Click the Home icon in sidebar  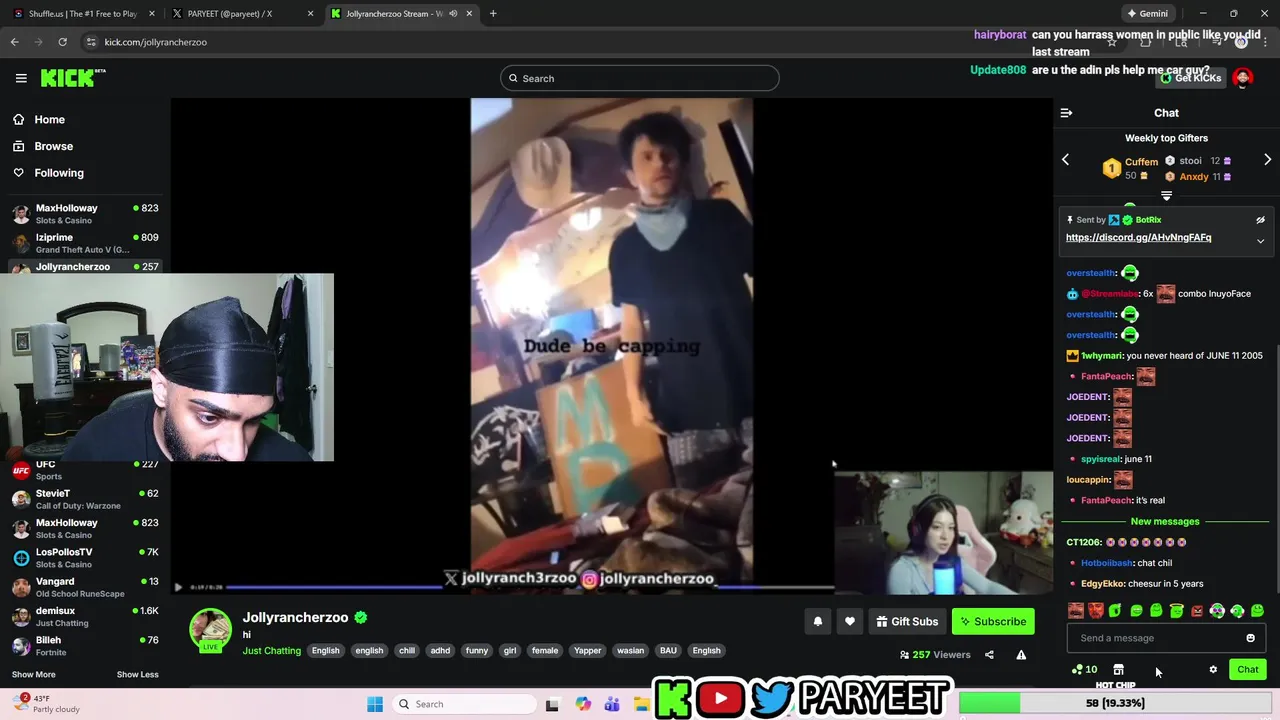[19, 119]
